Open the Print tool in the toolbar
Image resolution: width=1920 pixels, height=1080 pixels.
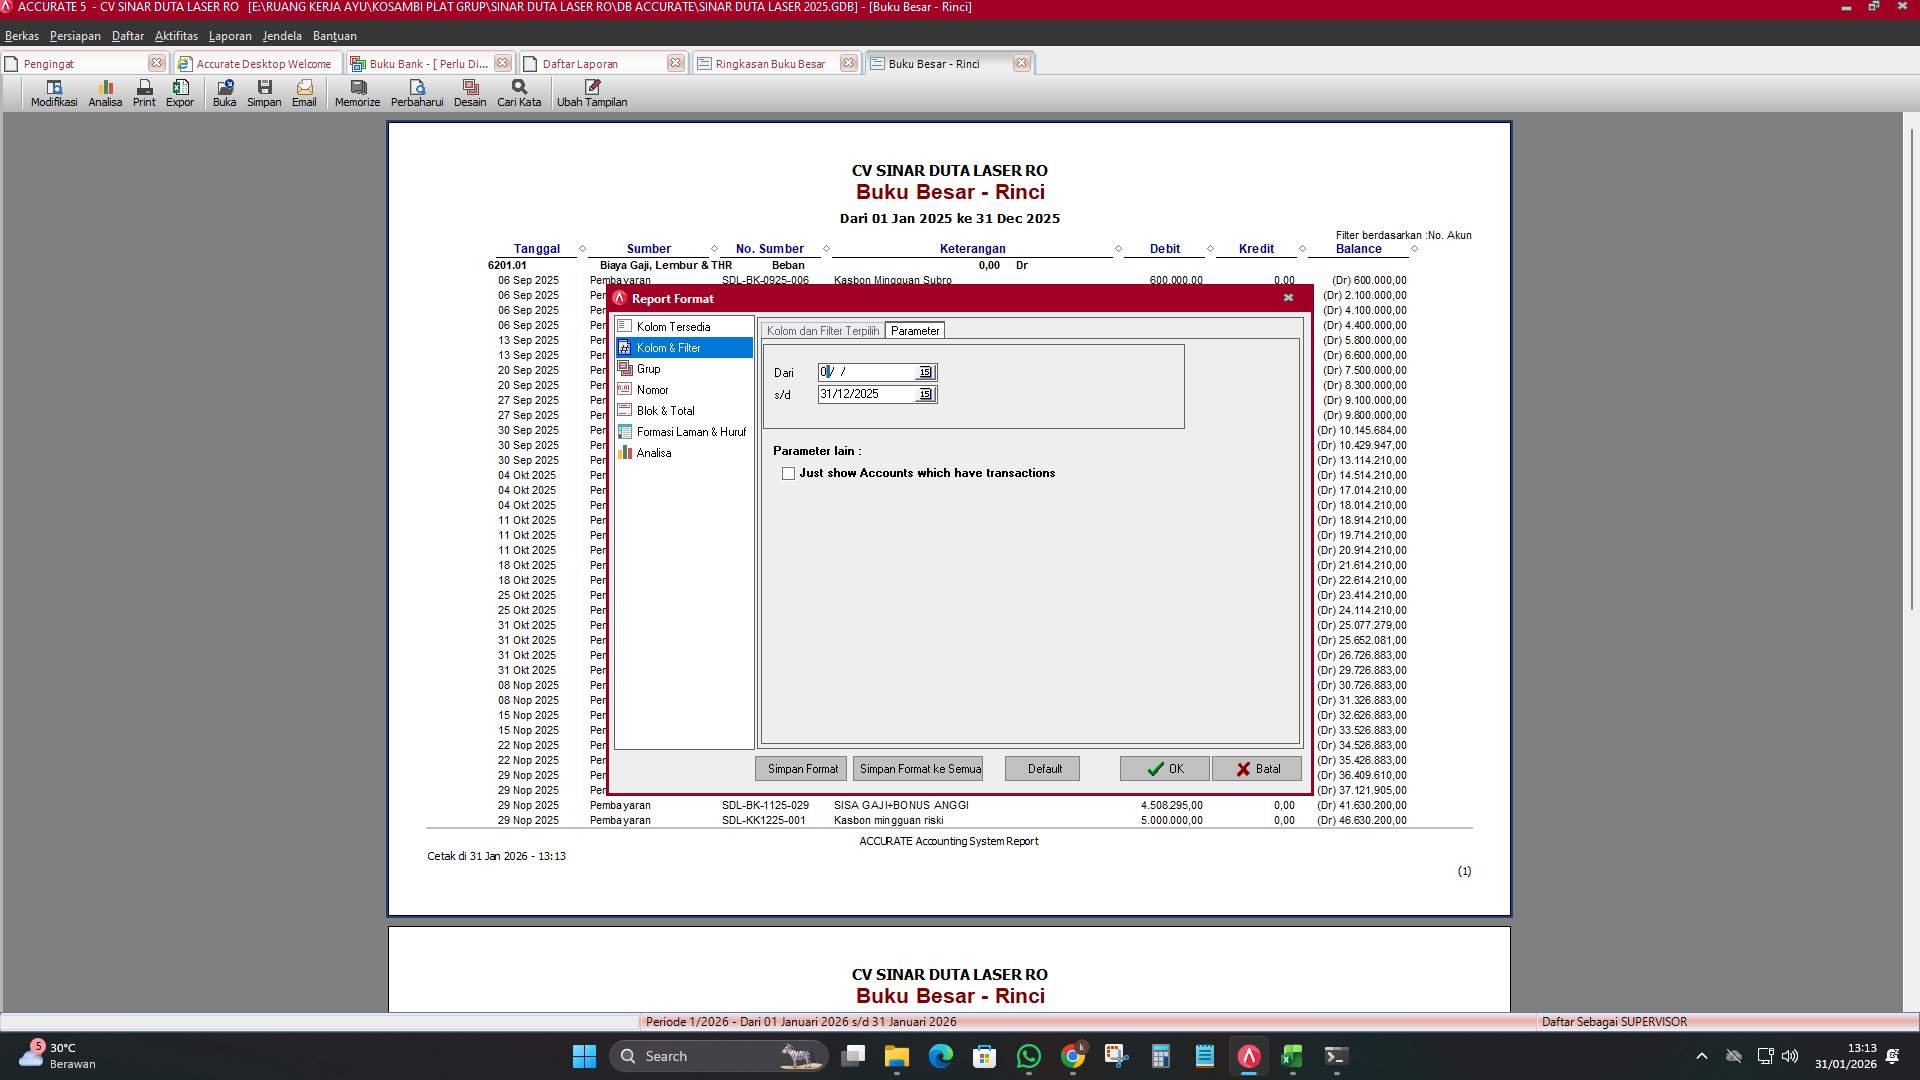(x=143, y=93)
